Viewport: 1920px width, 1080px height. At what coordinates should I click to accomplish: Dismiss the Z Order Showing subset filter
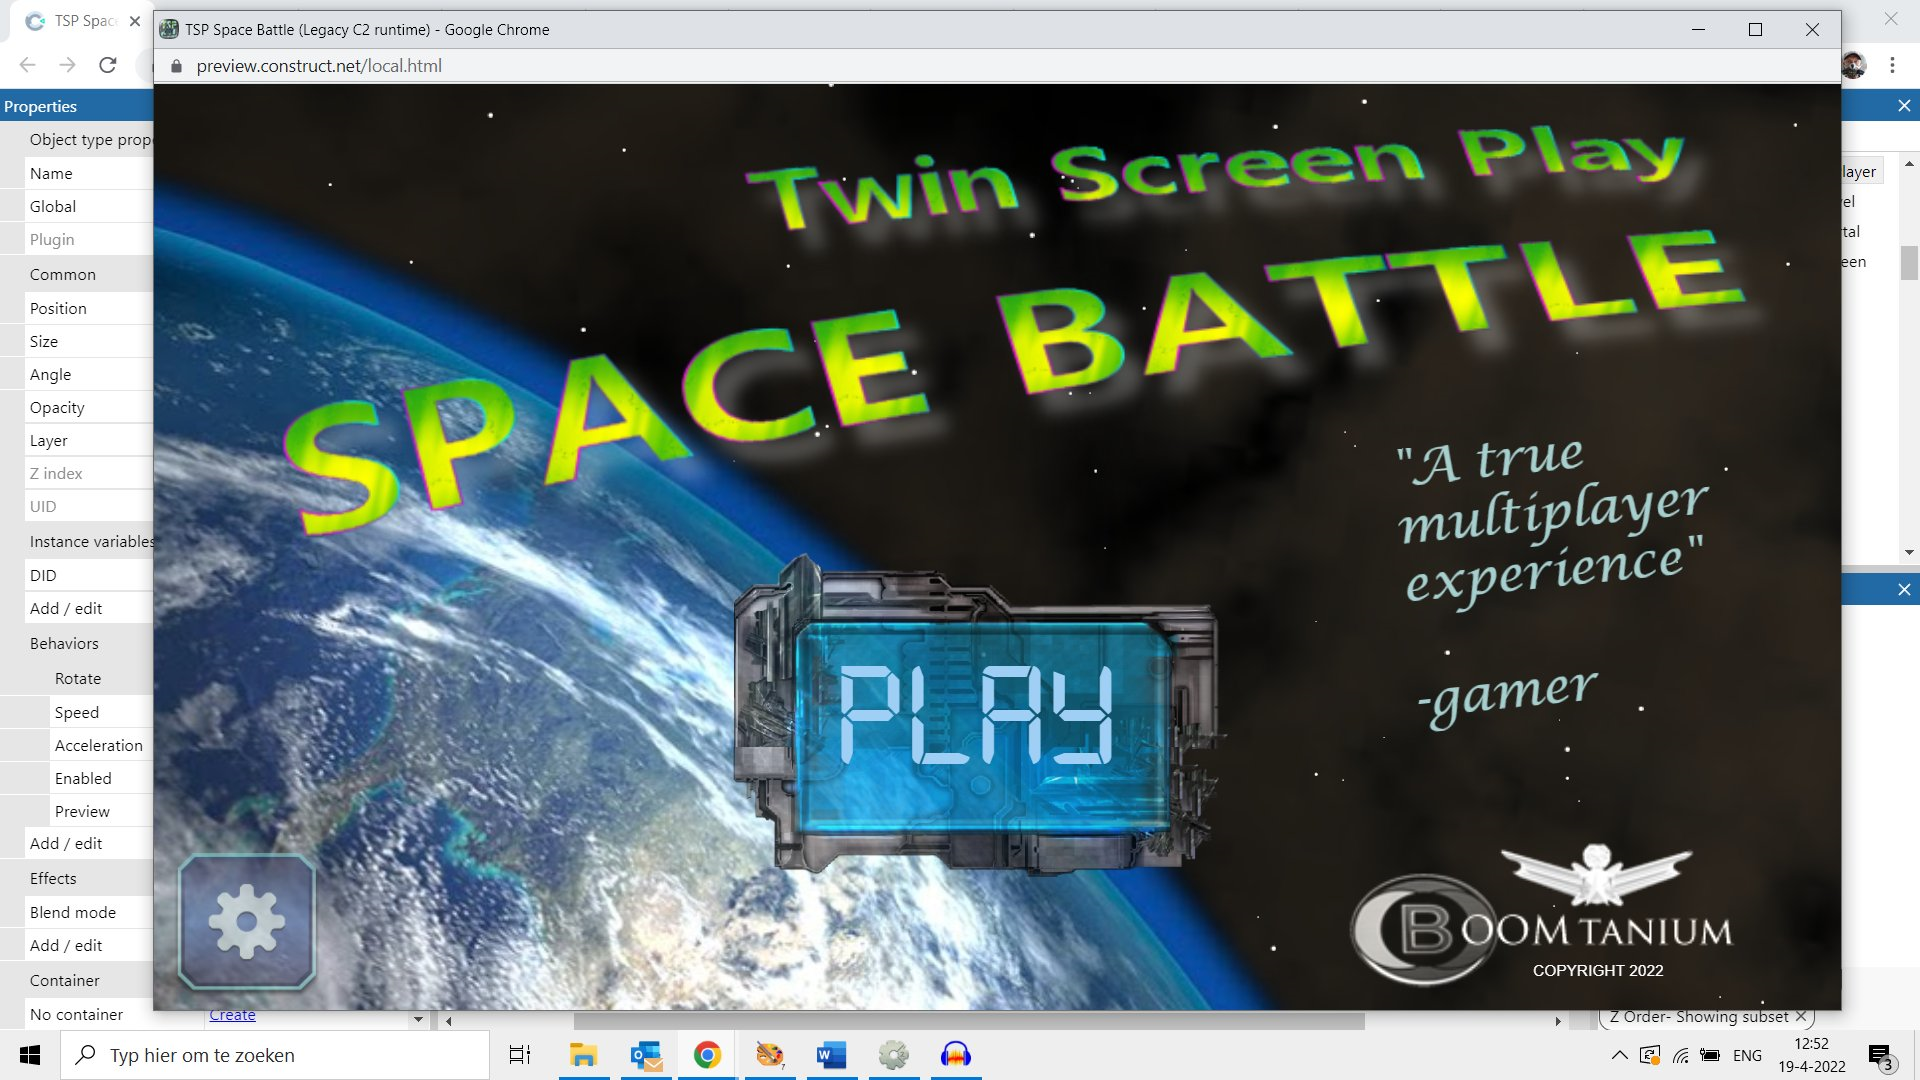coord(1800,1016)
